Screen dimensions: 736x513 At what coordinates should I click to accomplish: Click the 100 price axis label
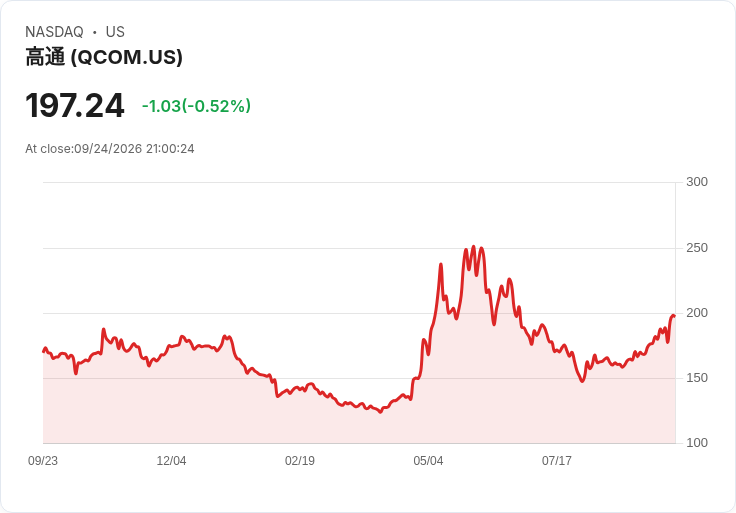click(697, 443)
